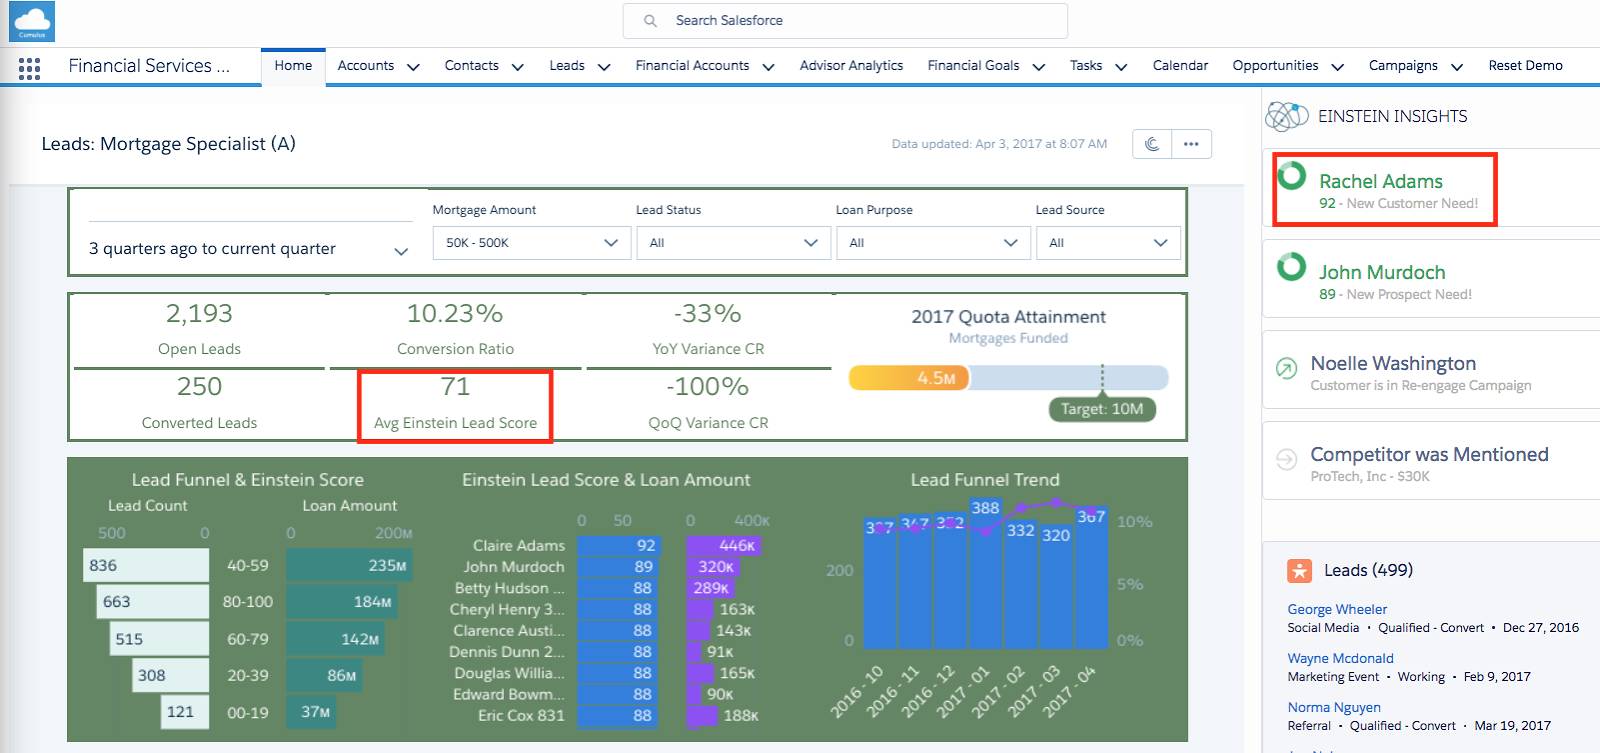Expand the Opportunities tab chevron
The image size is (1600, 753).
[1337, 67]
